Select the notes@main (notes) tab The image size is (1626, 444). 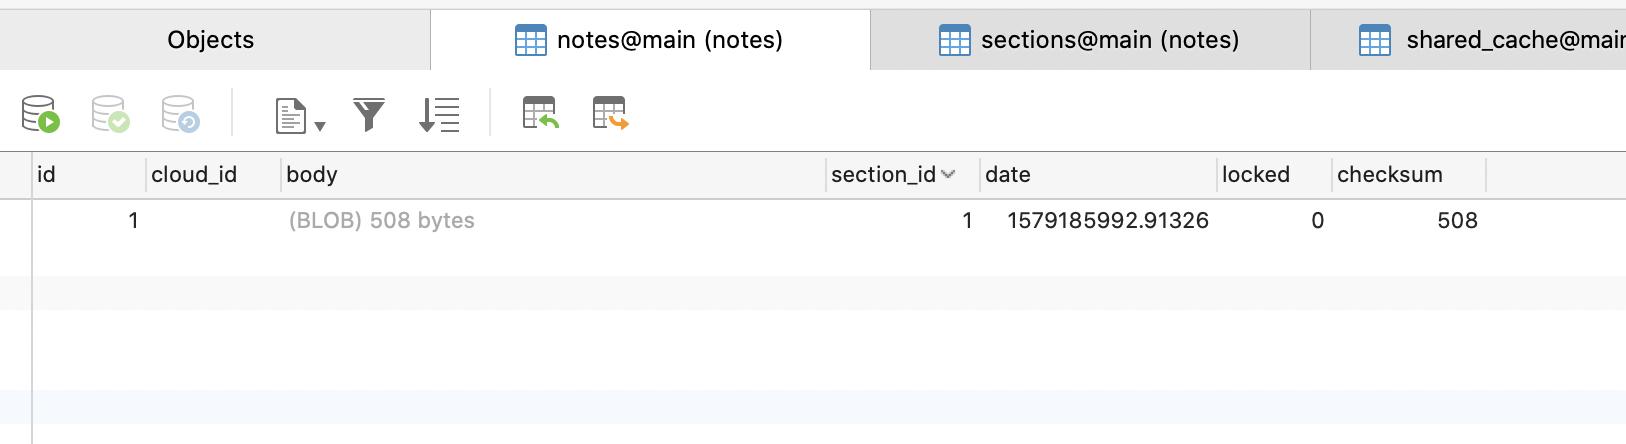[650, 40]
